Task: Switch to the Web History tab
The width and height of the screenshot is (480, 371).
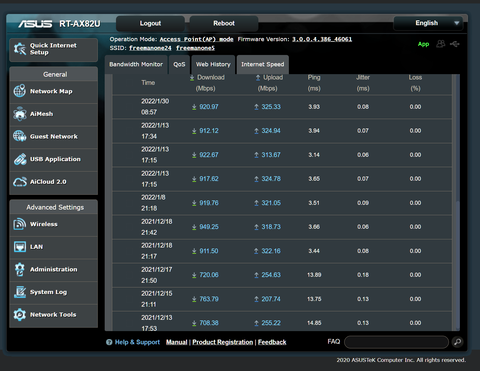Action: tap(213, 64)
